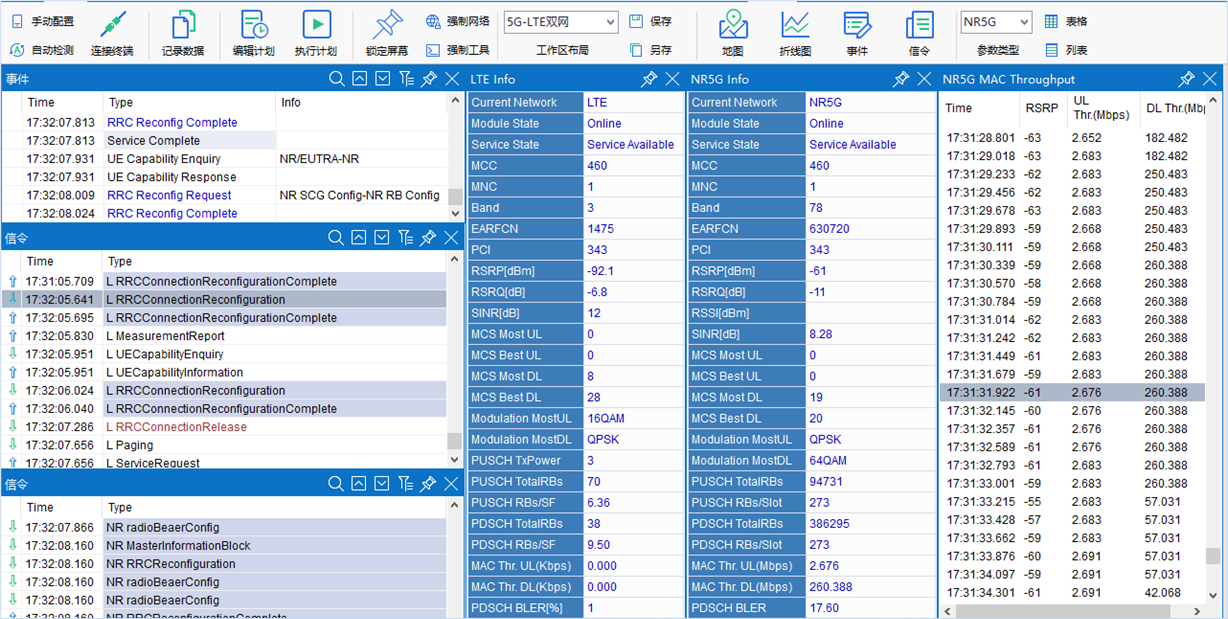Open the 地图 map view
The height and width of the screenshot is (619, 1228).
[x=733, y=25]
